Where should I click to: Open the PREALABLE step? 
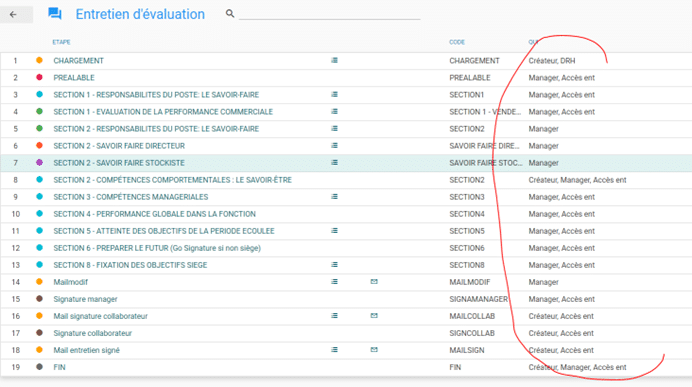74,78
